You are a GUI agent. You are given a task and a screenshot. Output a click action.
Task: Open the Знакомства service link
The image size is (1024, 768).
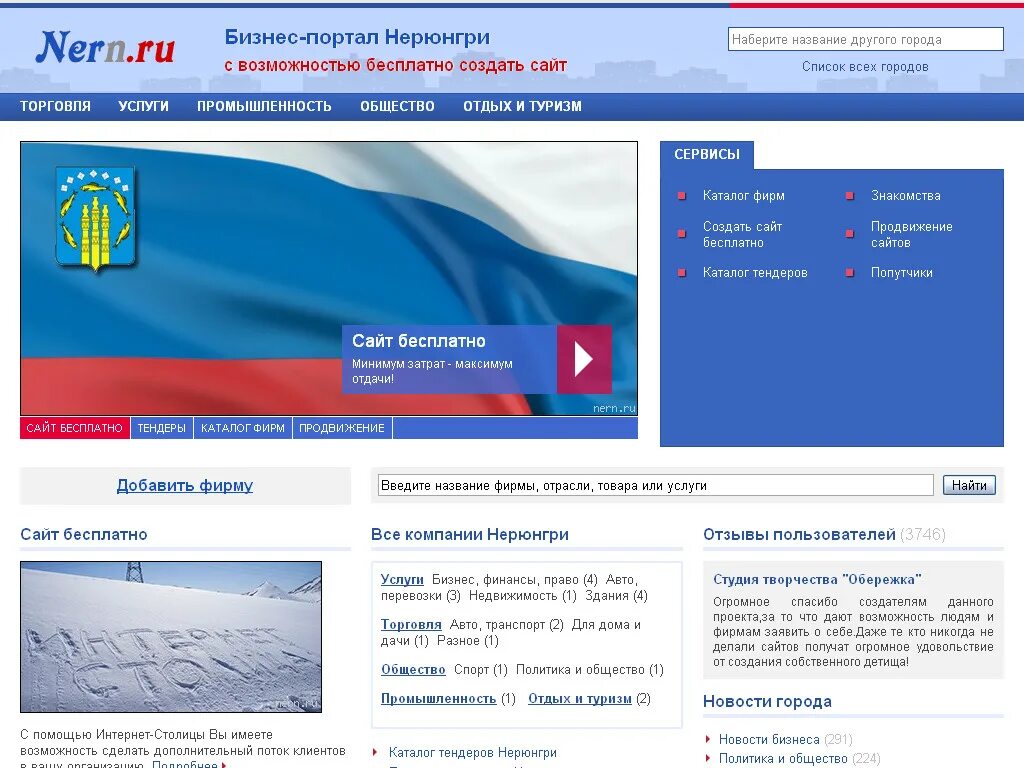(x=906, y=195)
